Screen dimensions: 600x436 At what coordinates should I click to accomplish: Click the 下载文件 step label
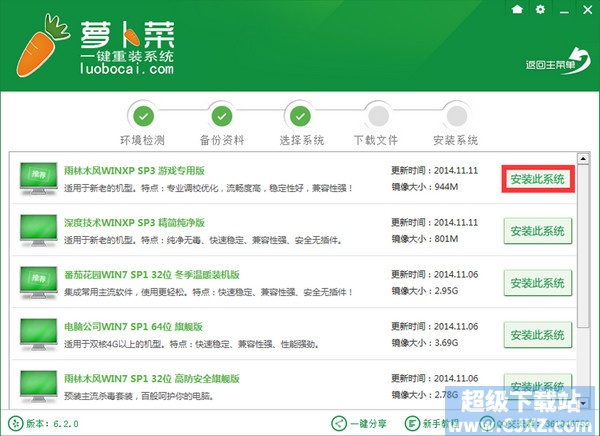click(x=375, y=140)
